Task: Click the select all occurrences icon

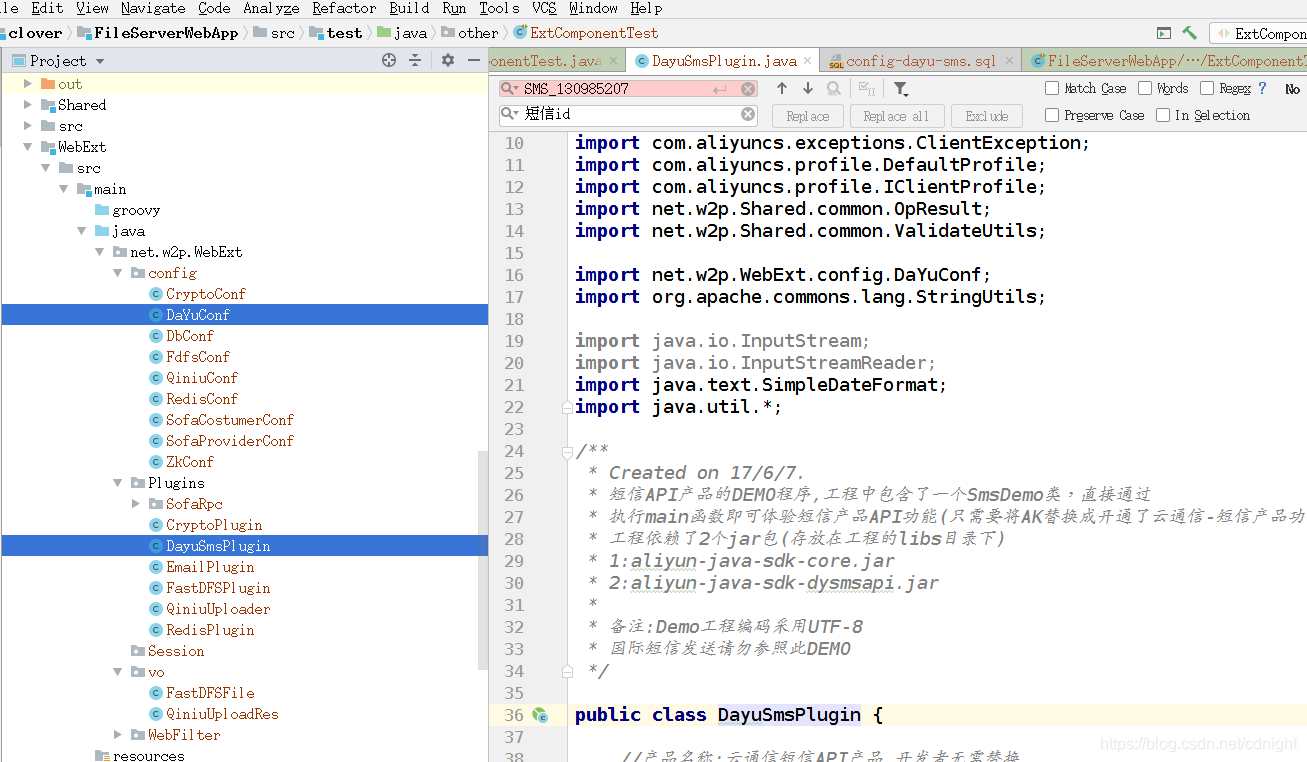Action: (868, 88)
